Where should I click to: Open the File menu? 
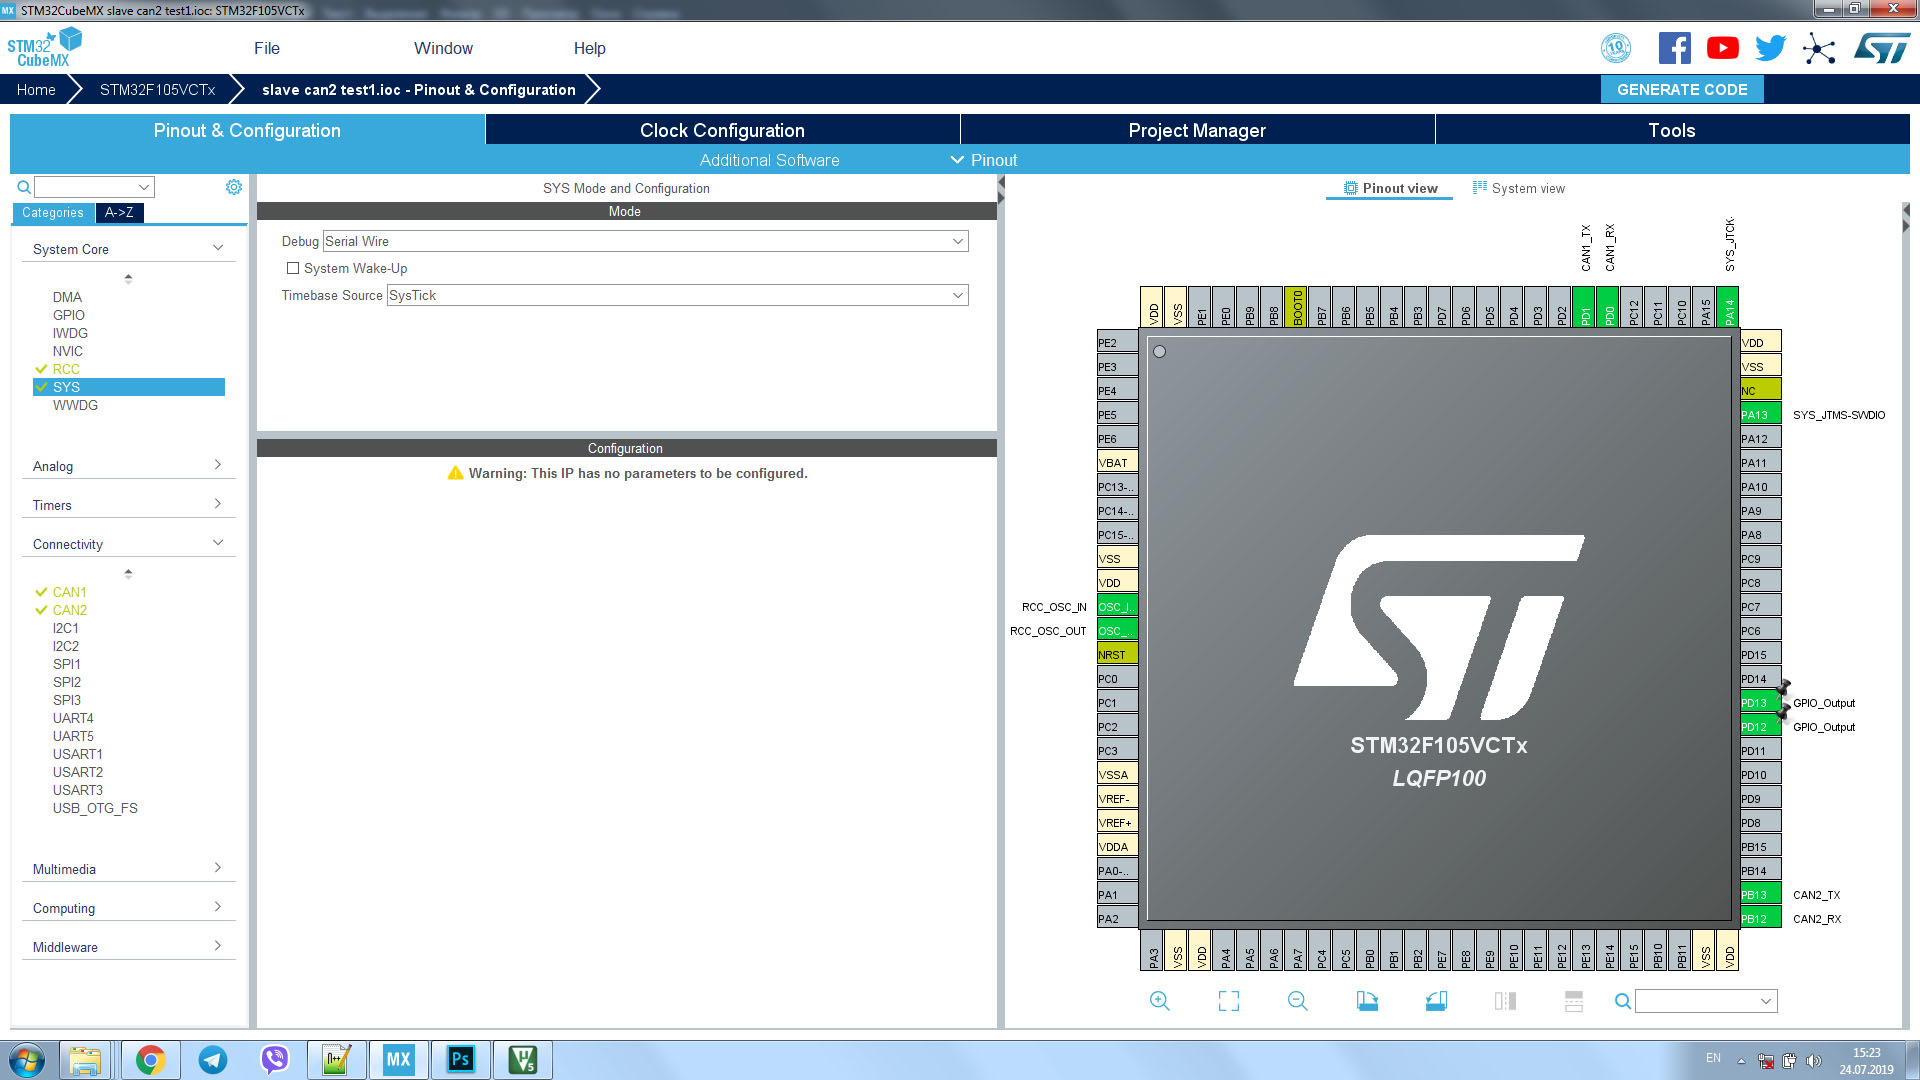pyautogui.click(x=267, y=48)
